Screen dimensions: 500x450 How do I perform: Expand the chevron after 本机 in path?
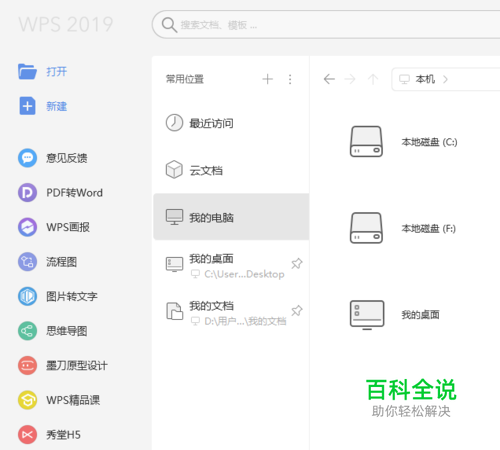coord(445,79)
